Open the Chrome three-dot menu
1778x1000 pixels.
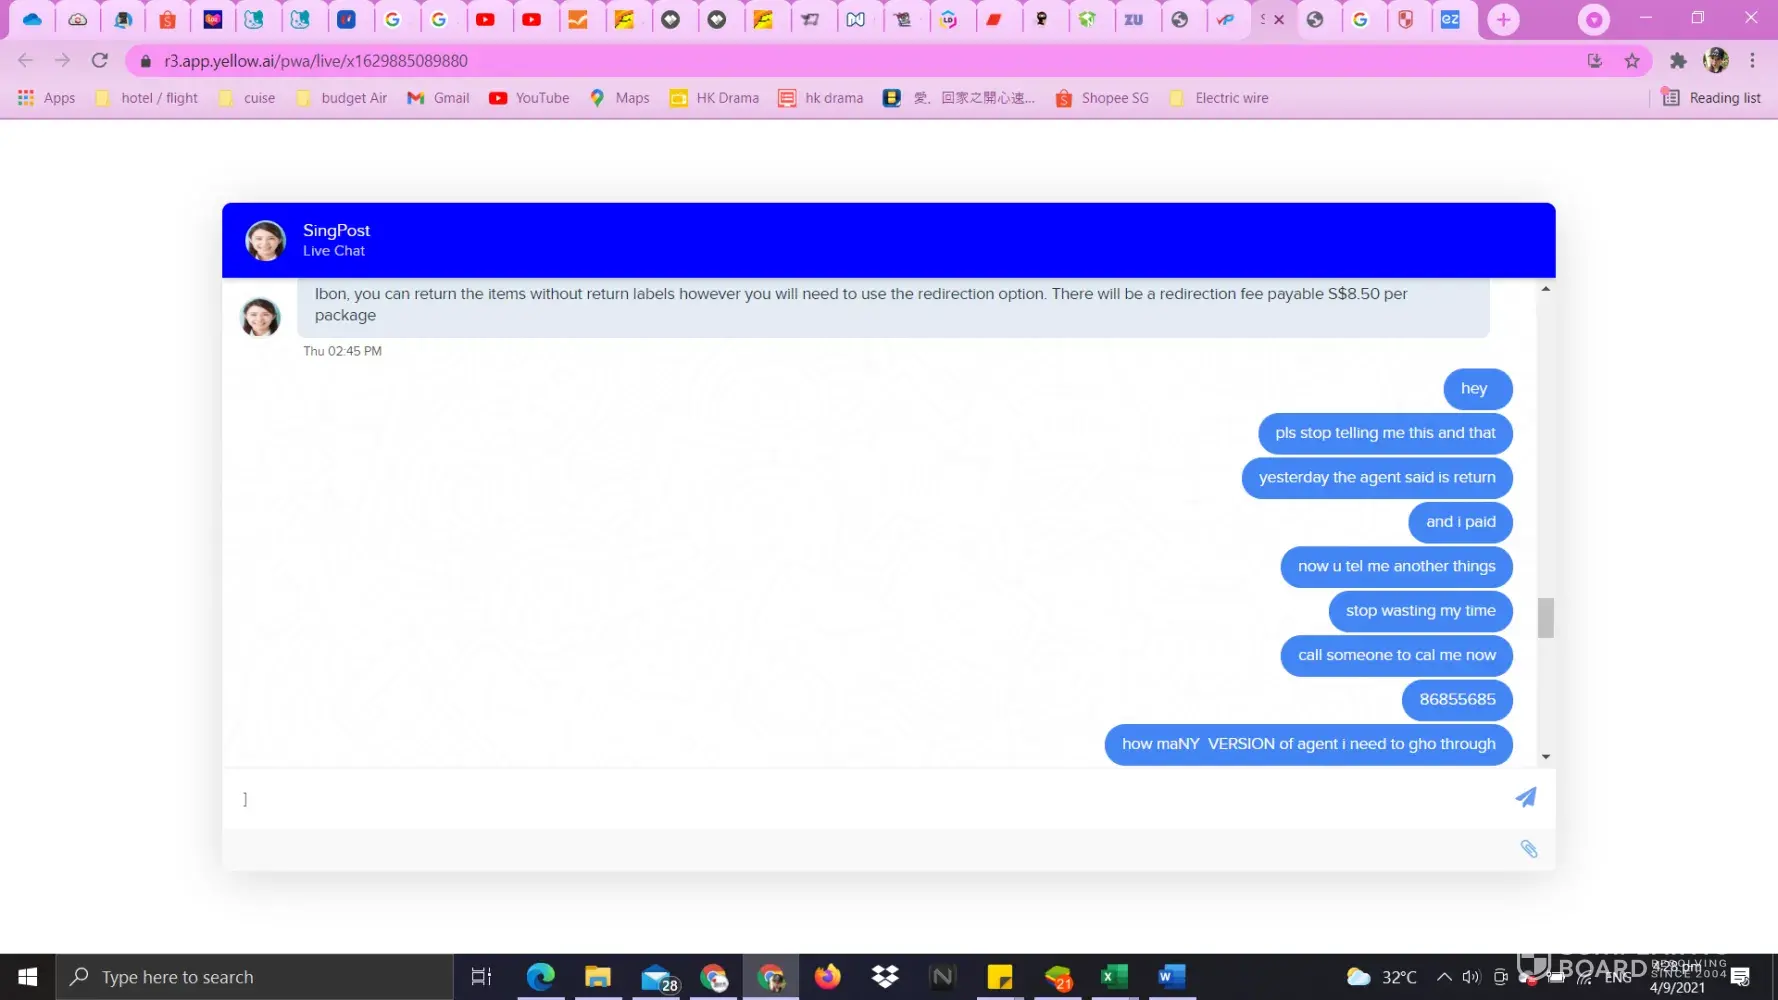pos(1752,61)
